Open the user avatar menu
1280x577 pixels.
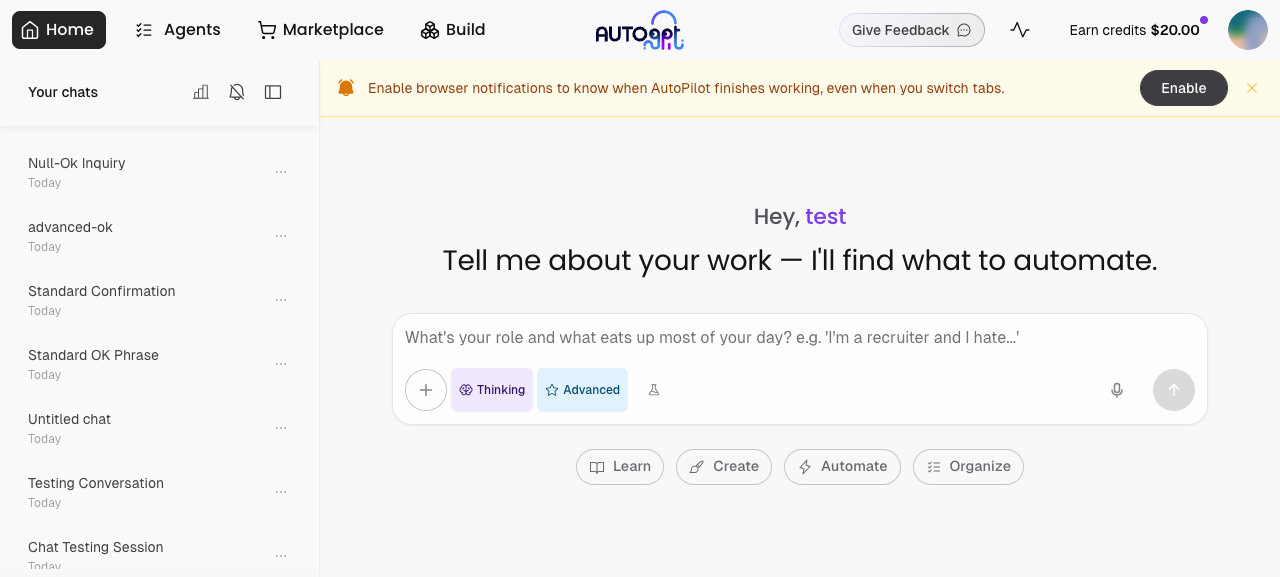pyautogui.click(x=1248, y=30)
